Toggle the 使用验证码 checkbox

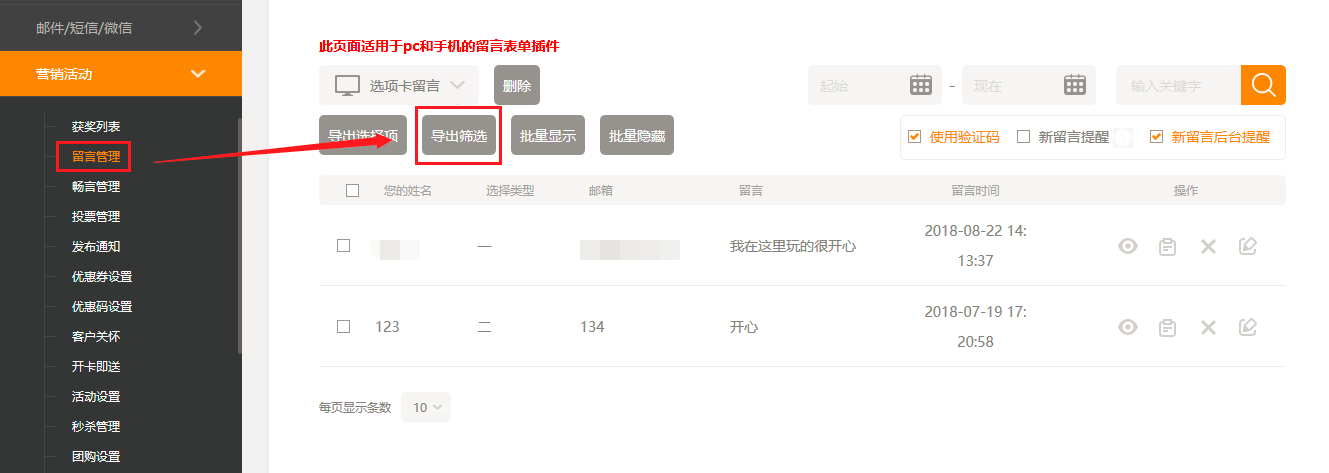coord(914,137)
